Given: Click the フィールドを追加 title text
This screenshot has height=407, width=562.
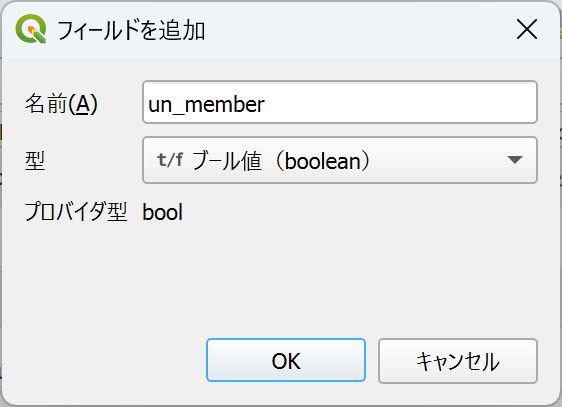Looking at the screenshot, I should (131, 30).
